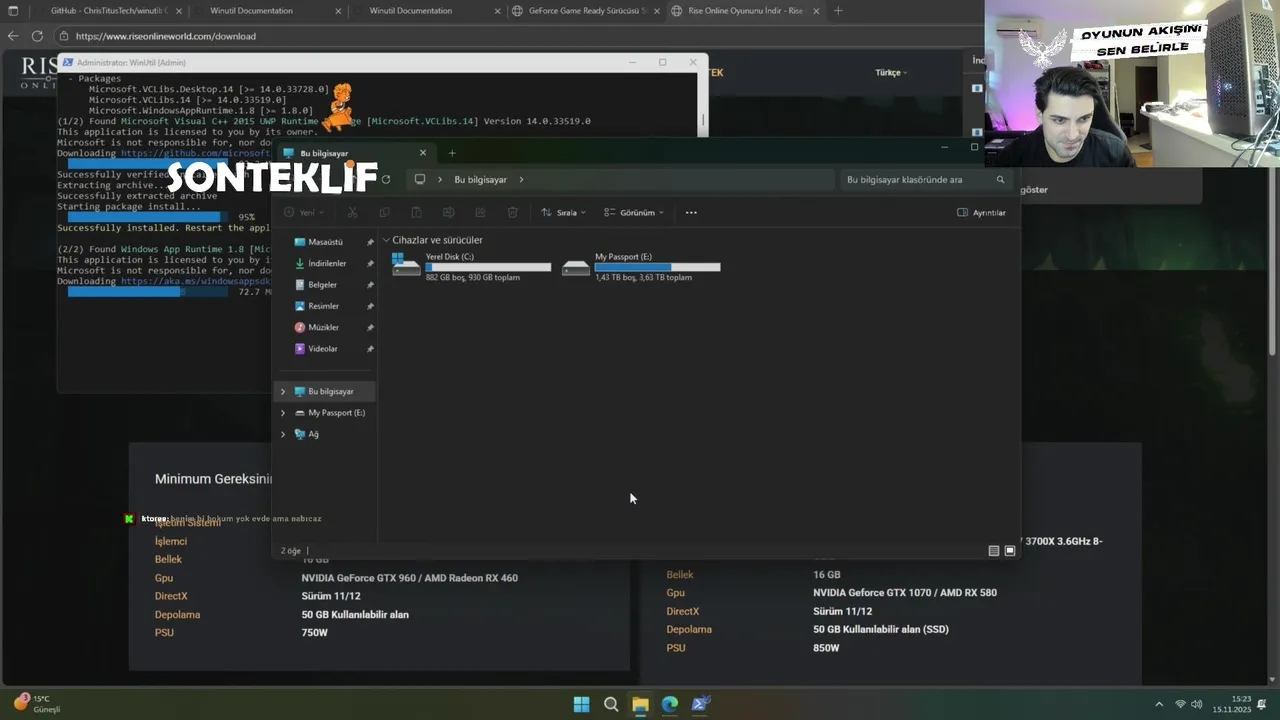Viewport: 1280px width, 720px height.
Task: Open the three-dots See more menu in Explorer
Action: pyautogui.click(x=691, y=212)
